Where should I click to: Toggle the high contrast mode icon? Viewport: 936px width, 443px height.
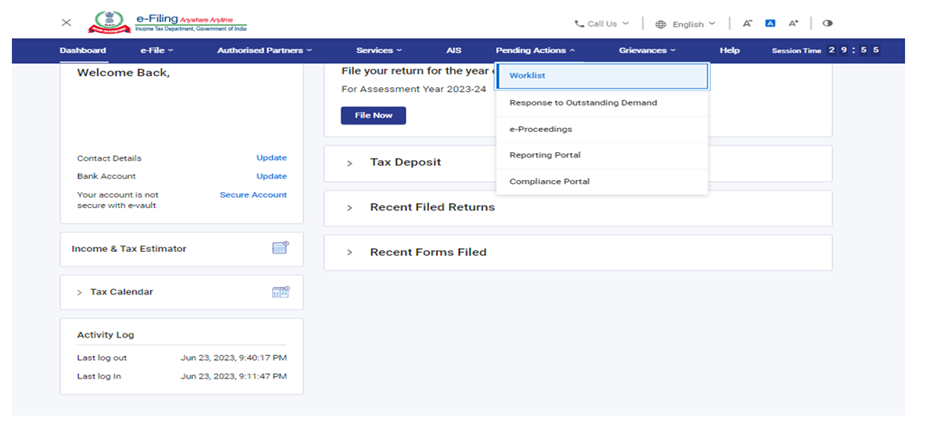[827, 23]
